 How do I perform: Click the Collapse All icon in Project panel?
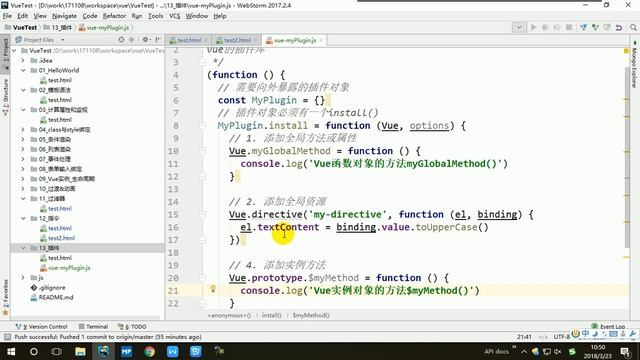coord(131,40)
